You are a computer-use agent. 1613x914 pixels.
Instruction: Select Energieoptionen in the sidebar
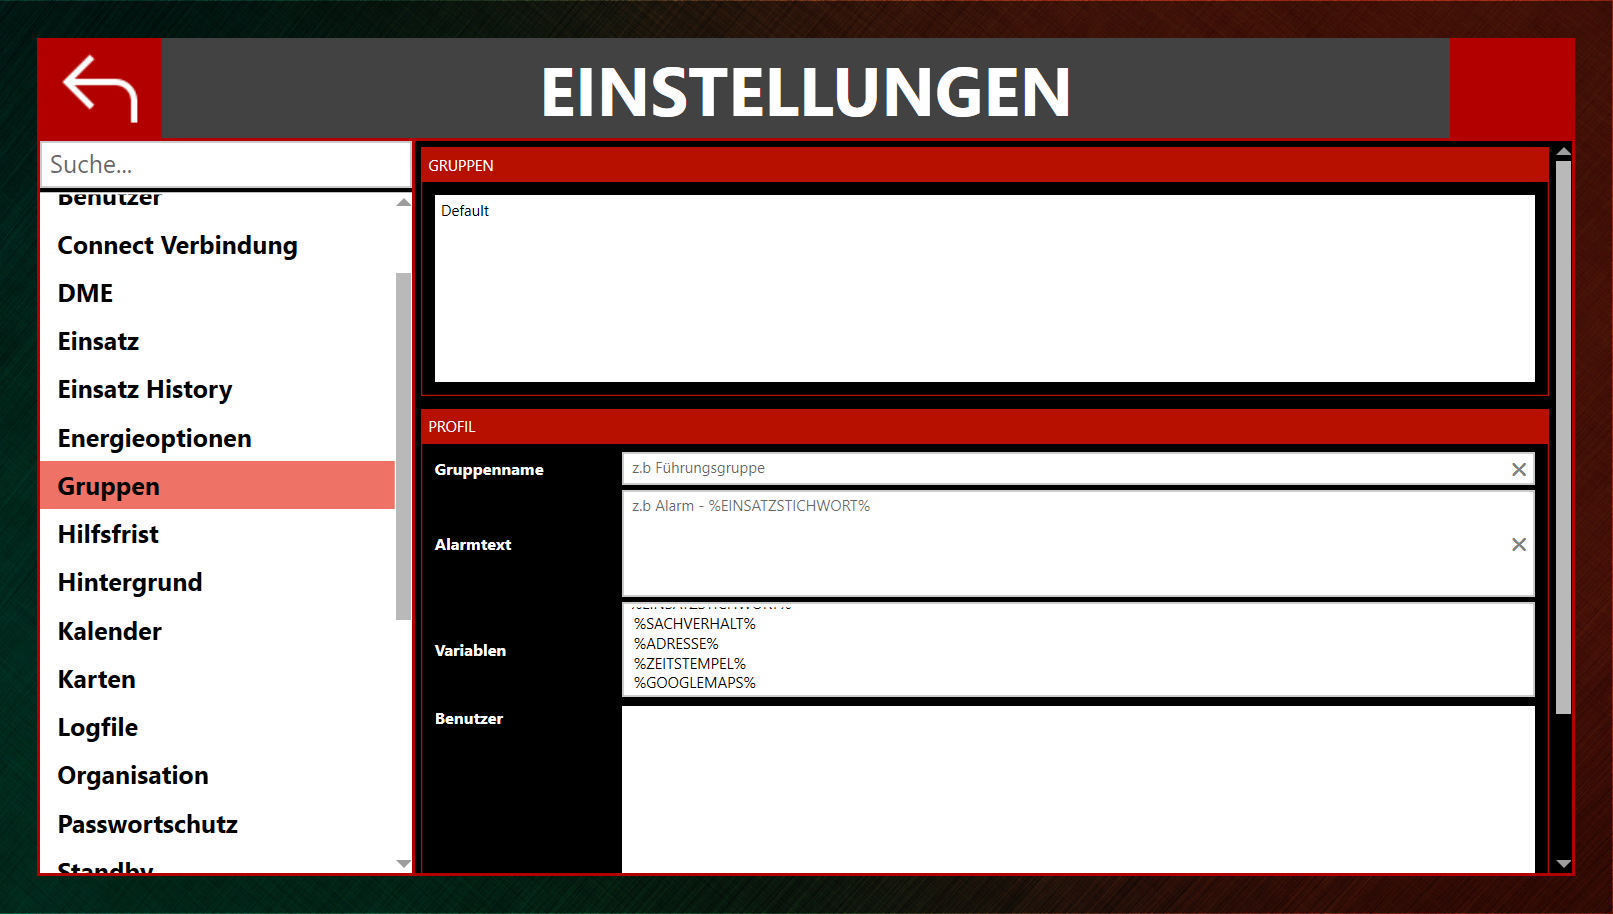point(153,437)
